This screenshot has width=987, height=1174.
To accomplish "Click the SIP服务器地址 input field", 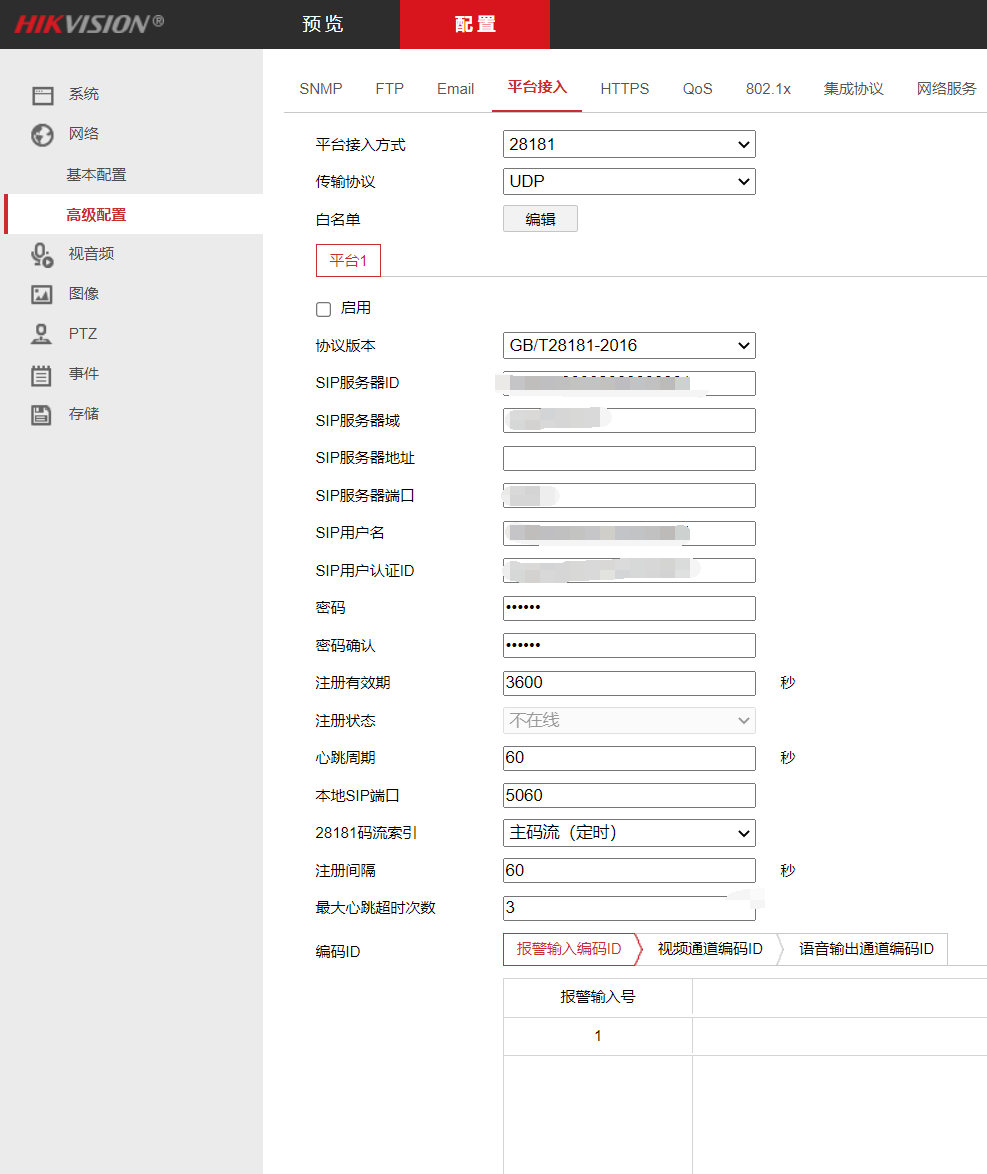I will 628,459.
